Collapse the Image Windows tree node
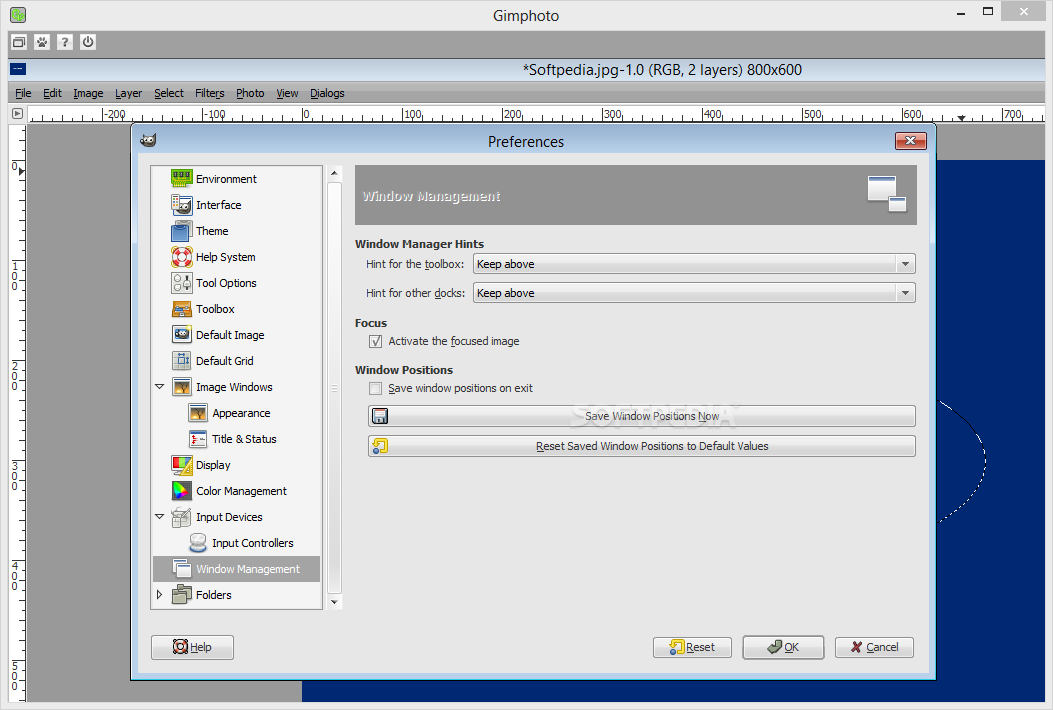The height and width of the screenshot is (710, 1053). pyautogui.click(x=160, y=387)
